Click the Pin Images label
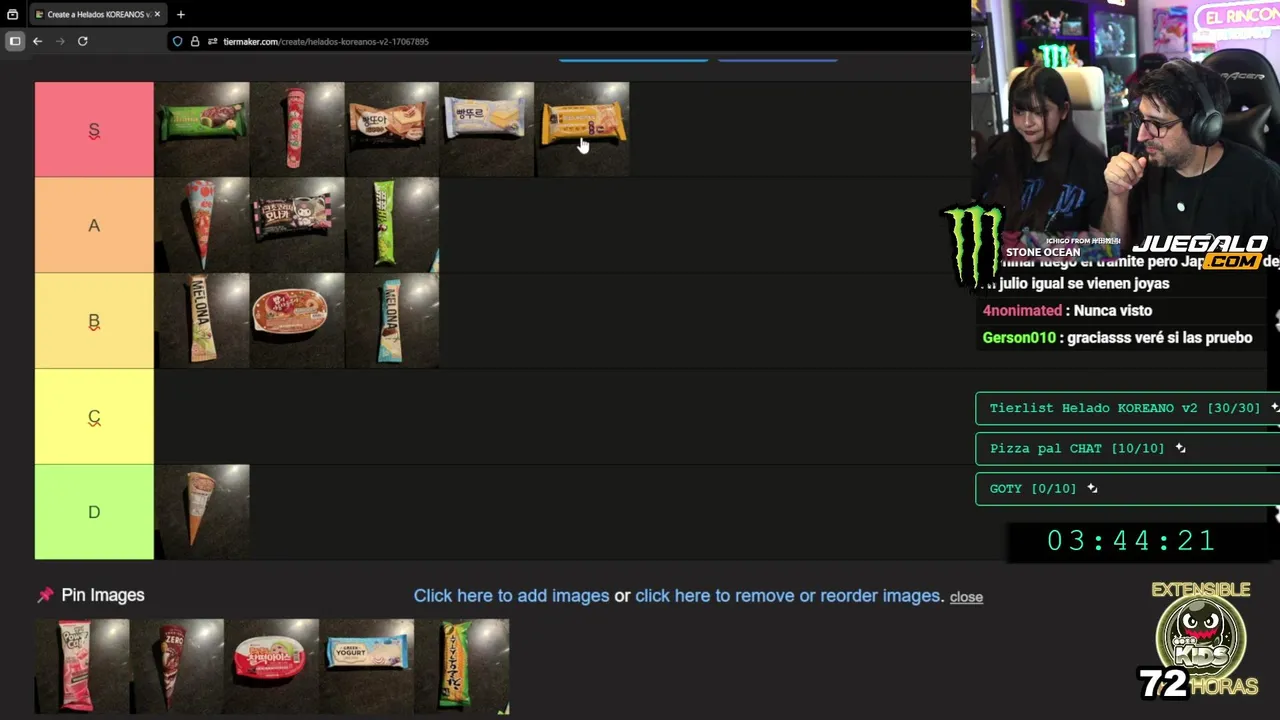The height and width of the screenshot is (720, 1280). click(103, 595)
